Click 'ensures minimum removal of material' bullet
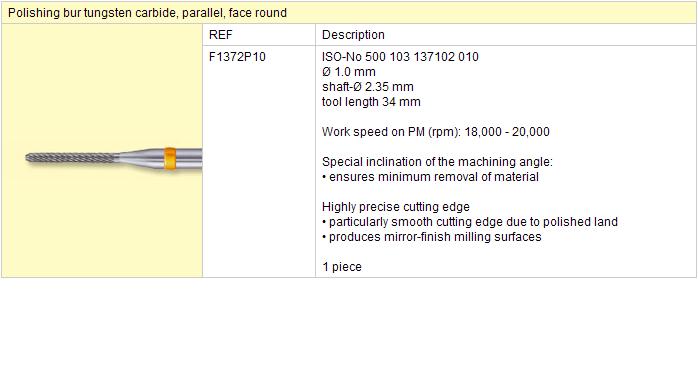The height and width of the screenshot is (391, 698). click(x=430, y=177)
